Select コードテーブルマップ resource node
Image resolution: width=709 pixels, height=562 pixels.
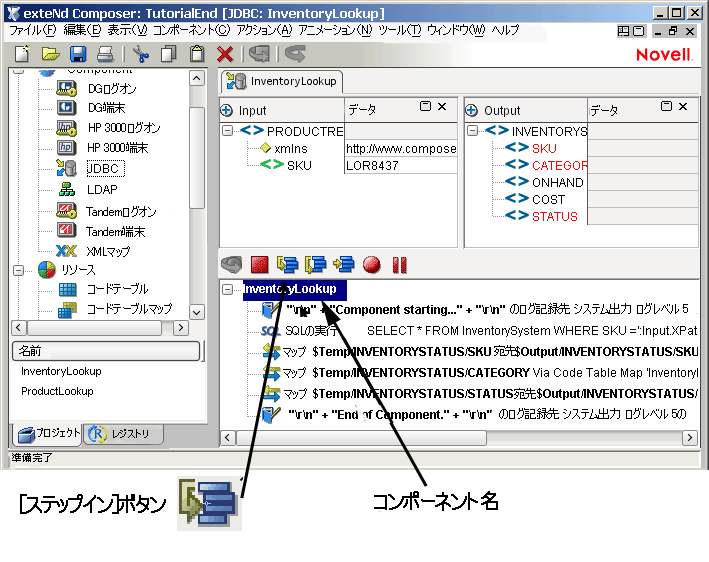pos(129,309)
